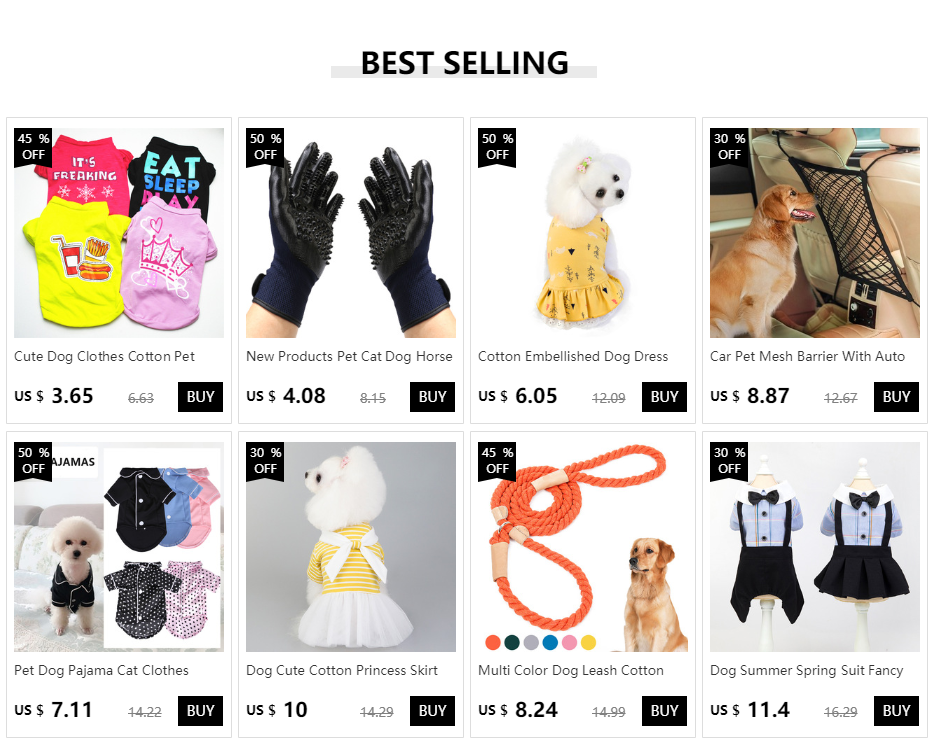
Task: Buy the Pet Dog Pajama for 7.11
Action: tap(200, 711)
